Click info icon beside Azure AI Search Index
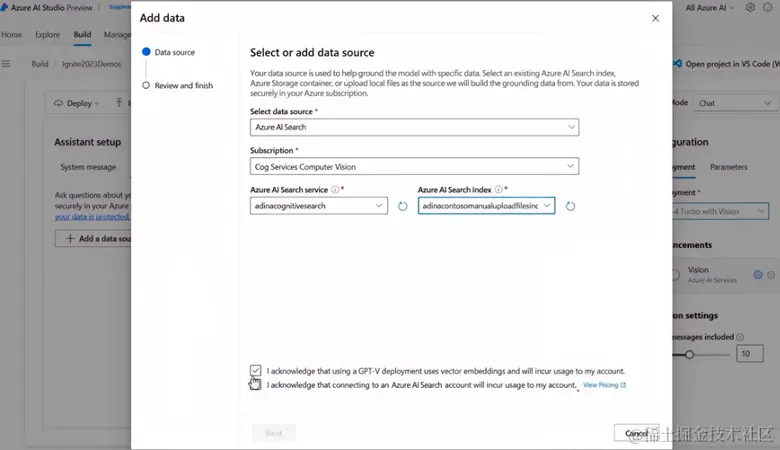The width and height of the screenshot is (780, 450). [499, 189]
